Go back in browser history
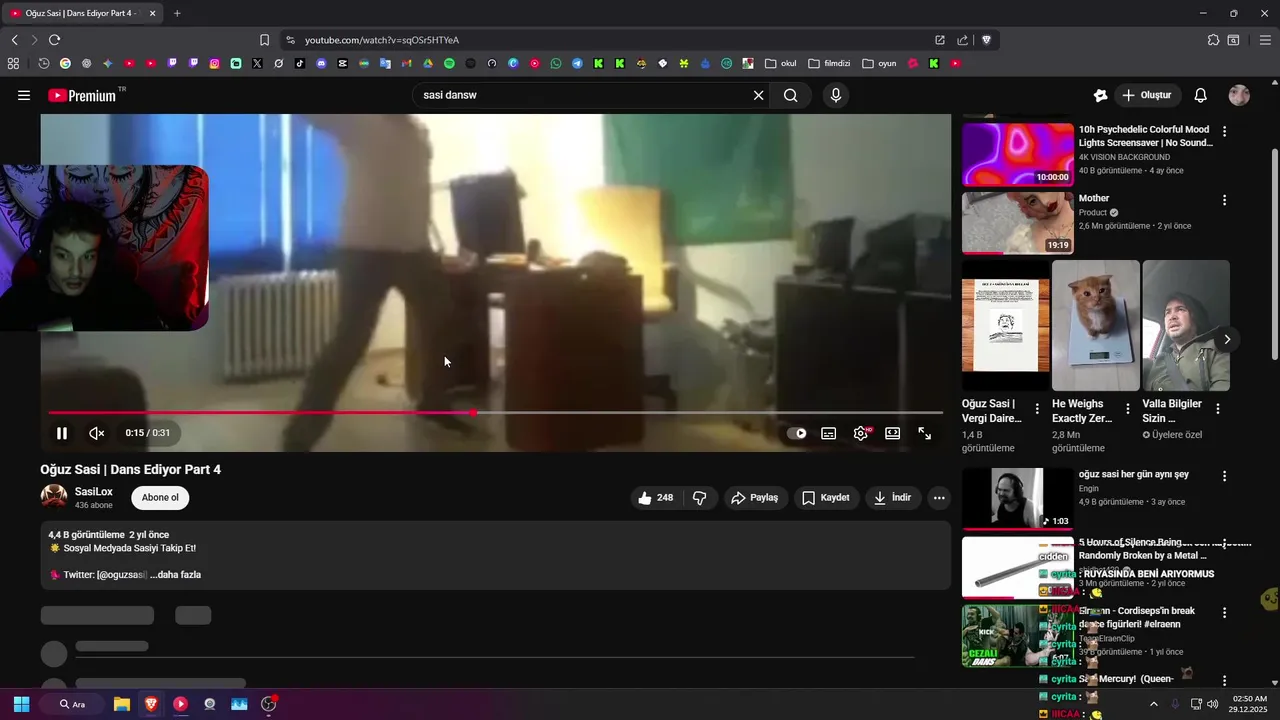Viewport: 1280px width, 720px height. coord(14,40)
